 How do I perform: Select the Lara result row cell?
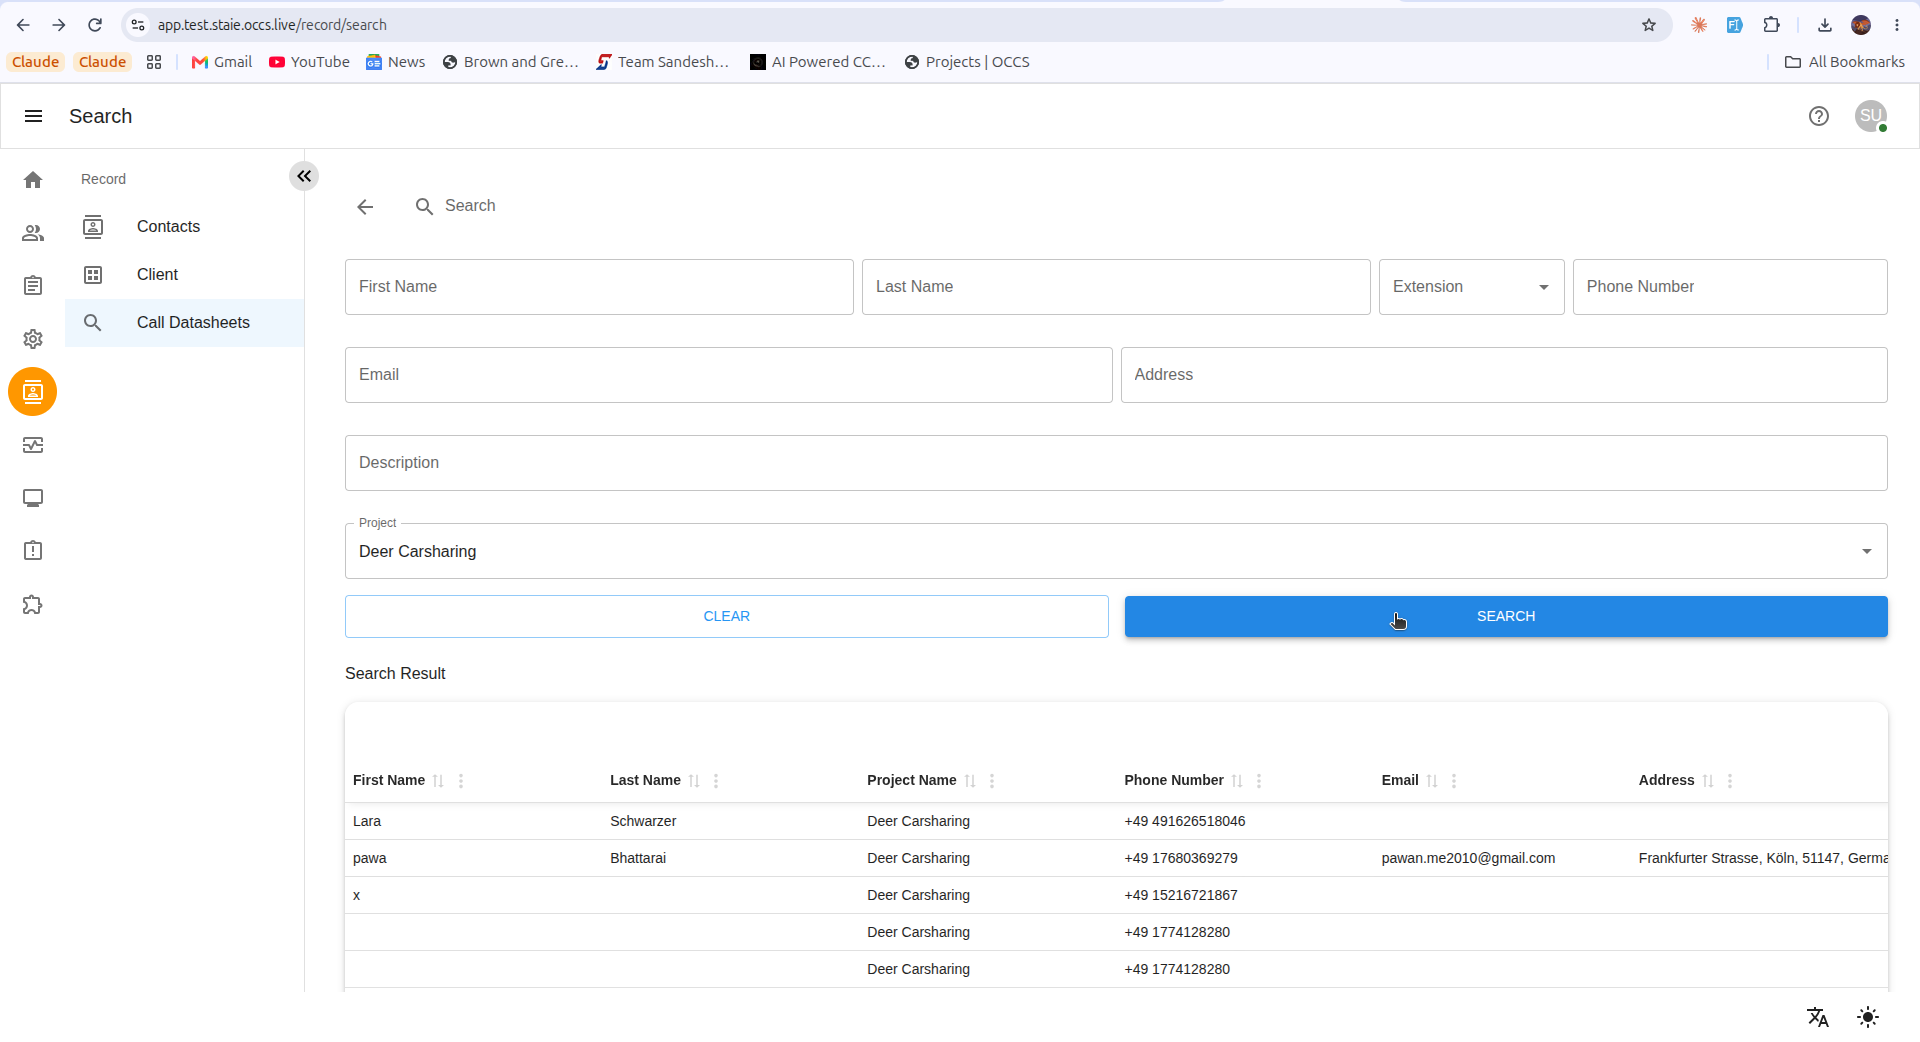pyautogui.click(x=367, y=821)
